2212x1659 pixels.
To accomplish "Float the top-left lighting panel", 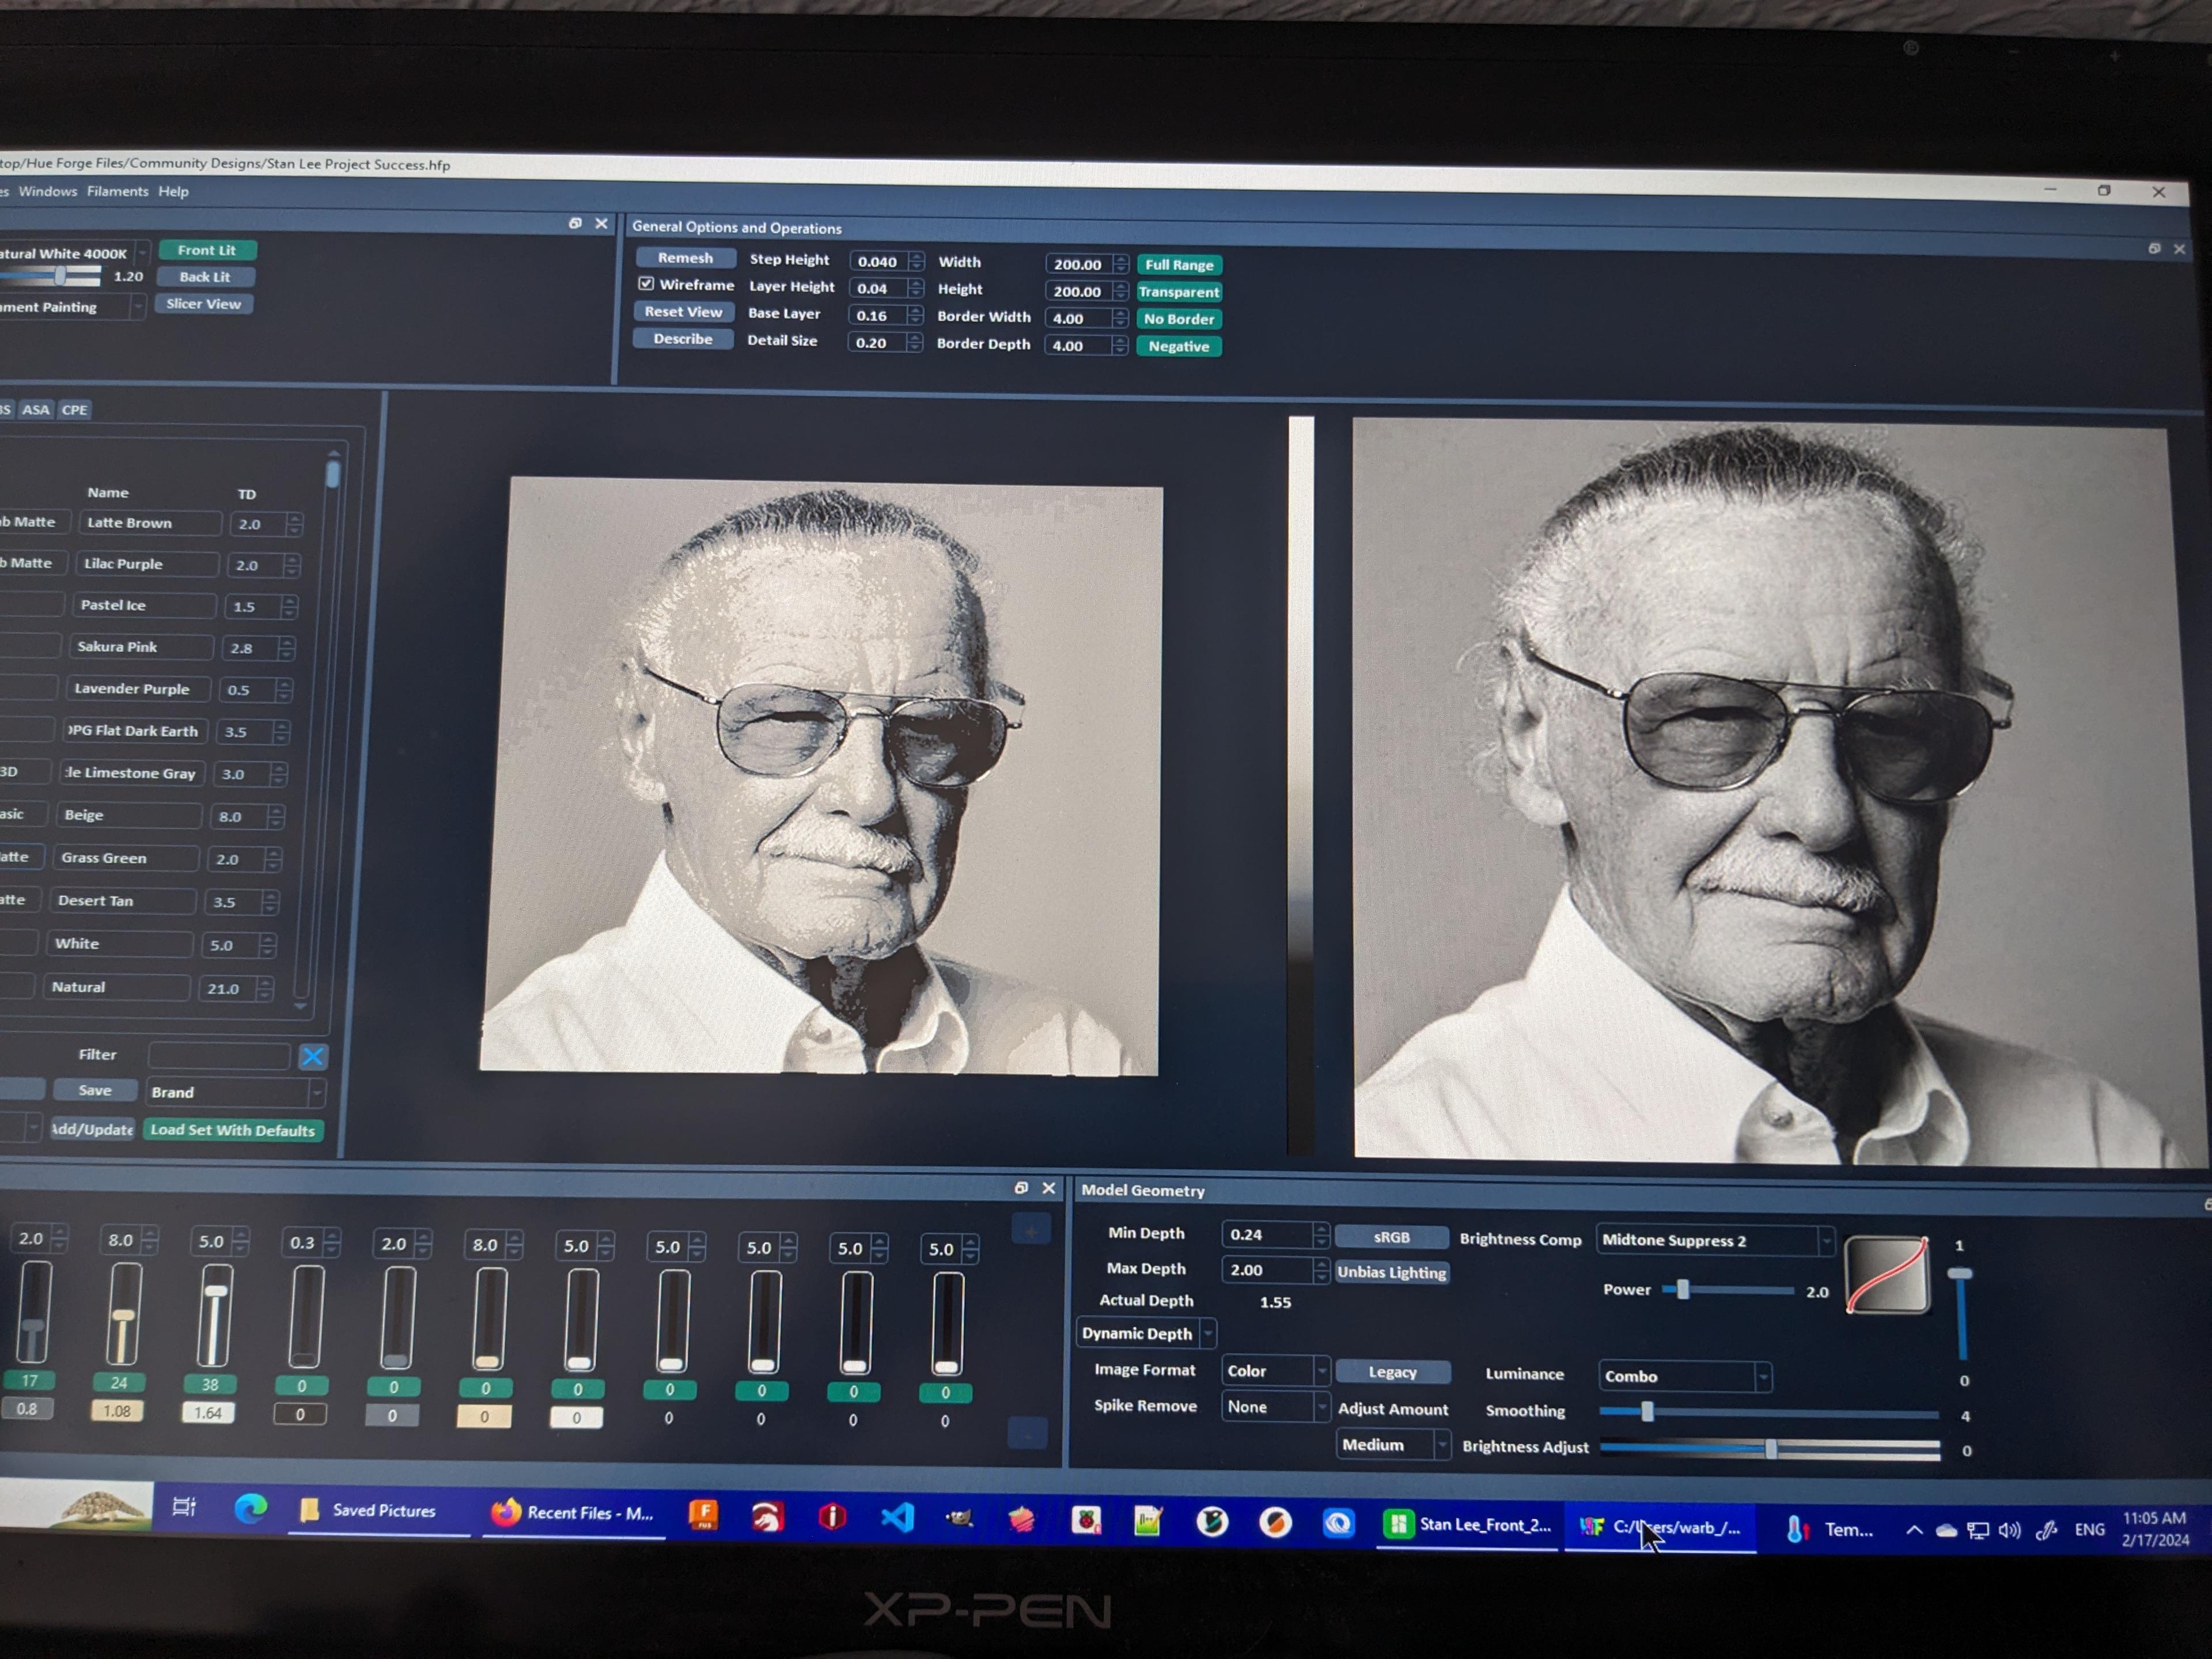I will click(x=575, y=223).
